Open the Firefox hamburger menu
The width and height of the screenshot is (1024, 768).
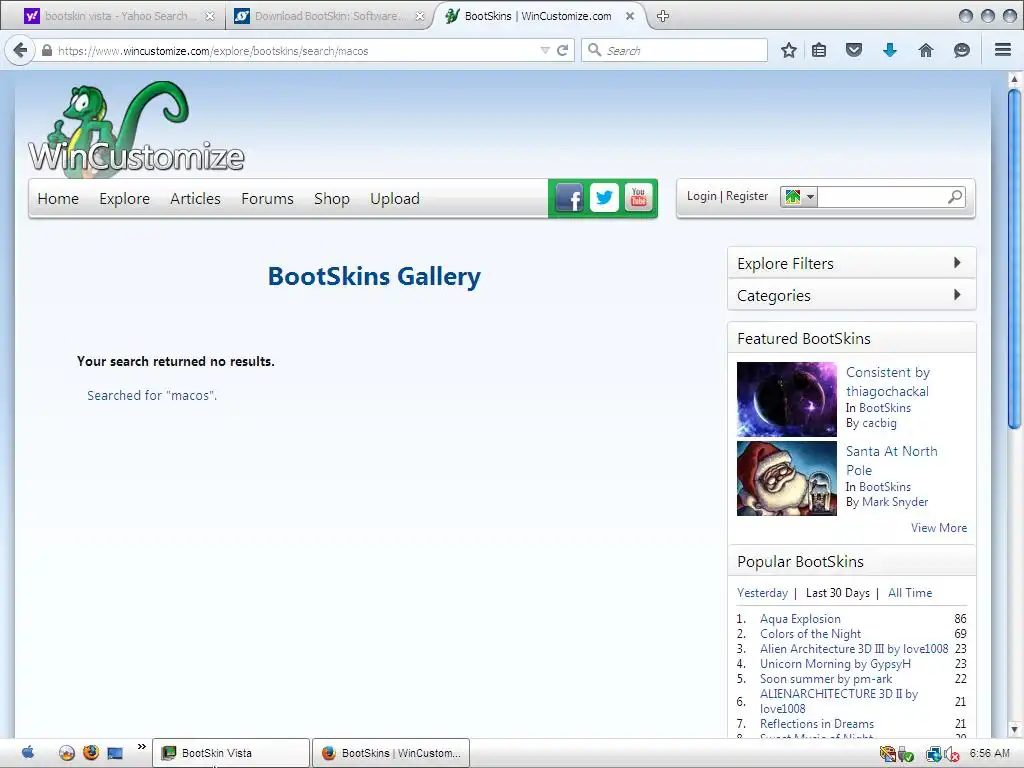click(x=1003, y=50)
